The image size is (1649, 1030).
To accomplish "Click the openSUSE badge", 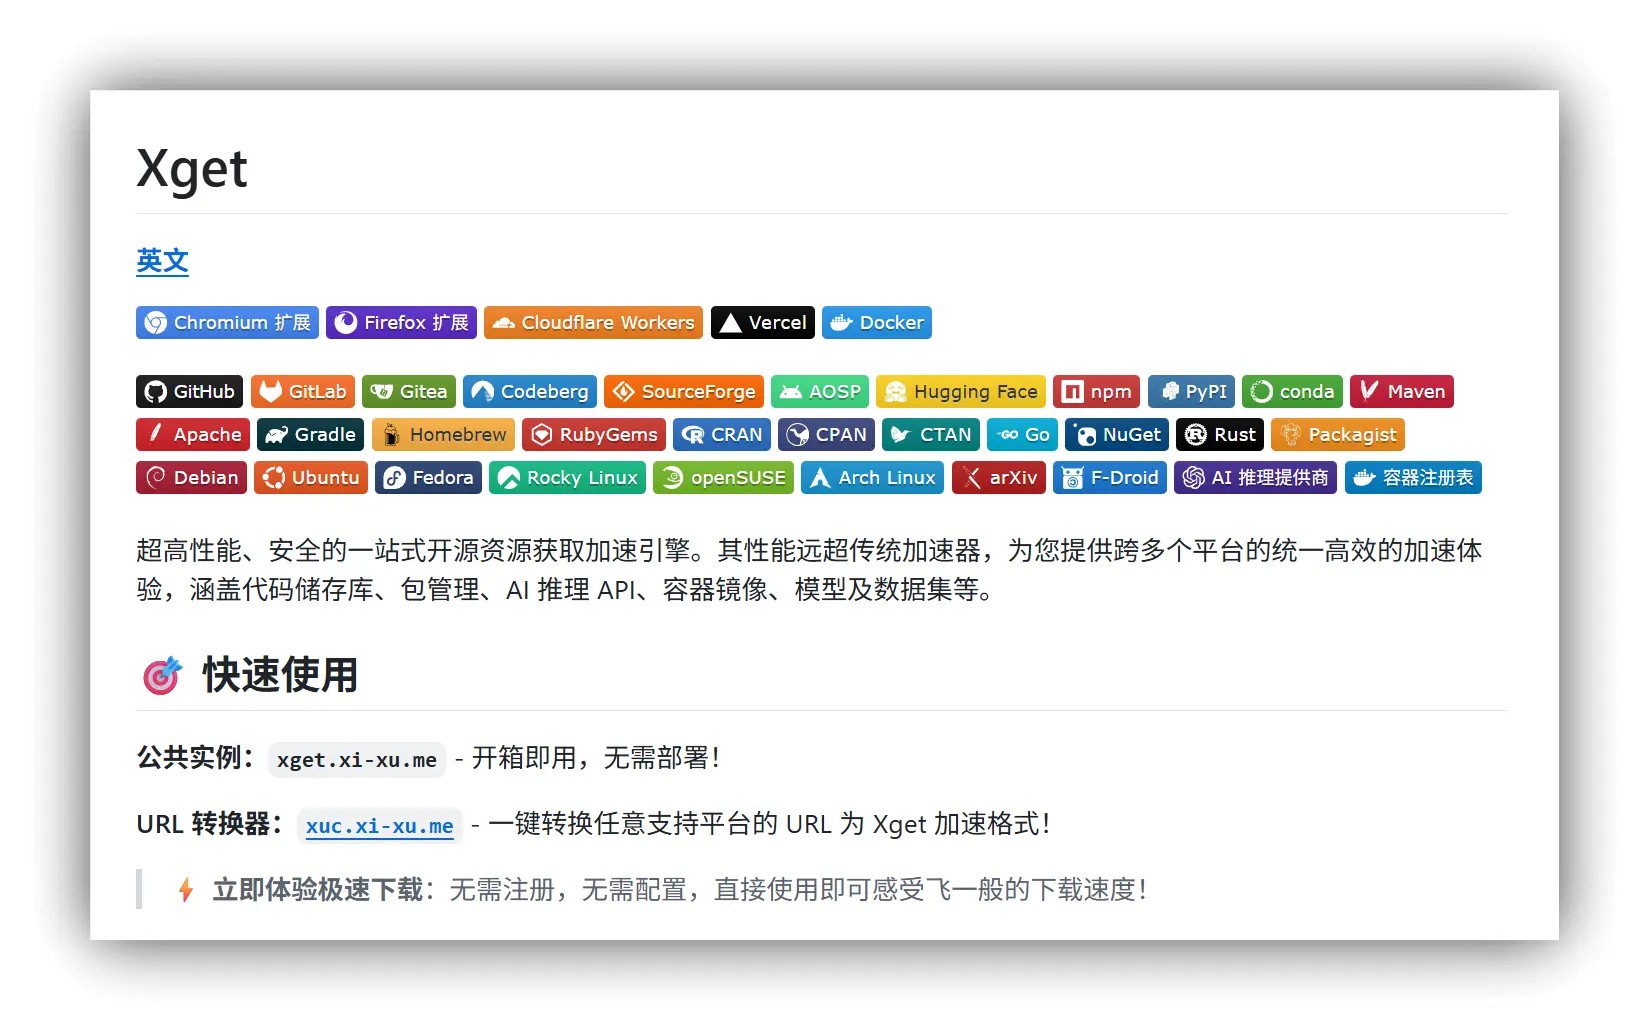I will coord(724,478).
